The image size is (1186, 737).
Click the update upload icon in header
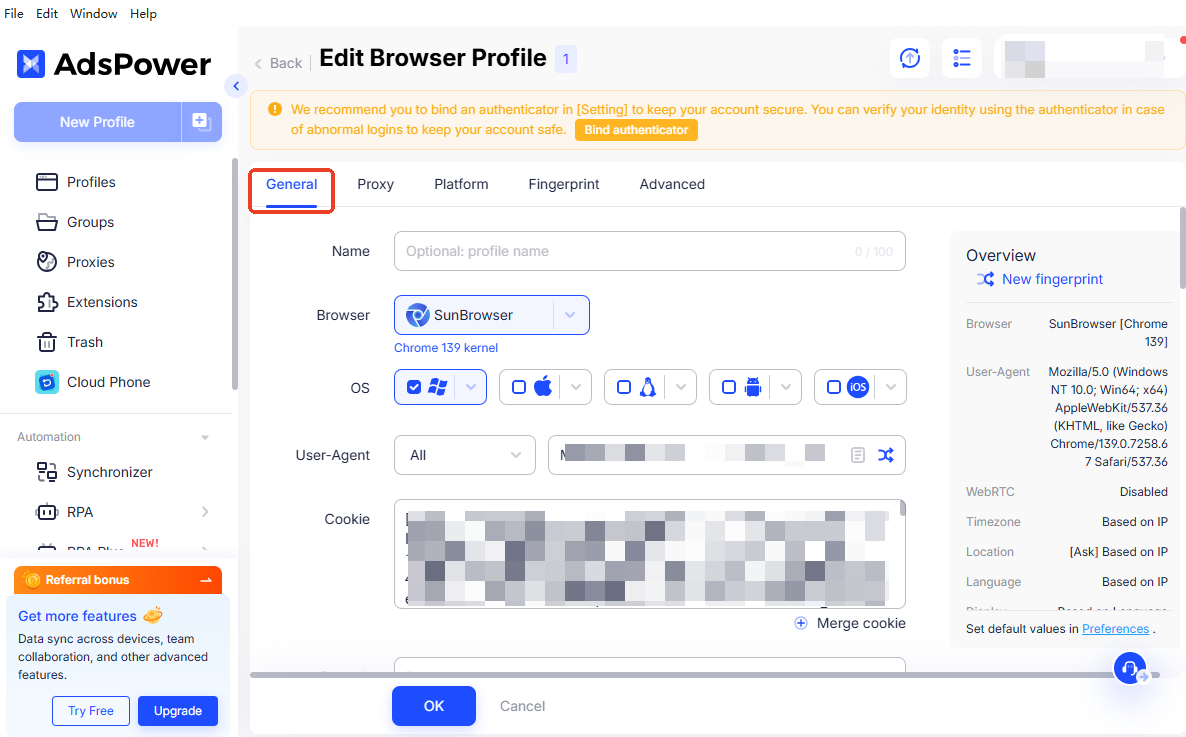click(x=909, y=58)
